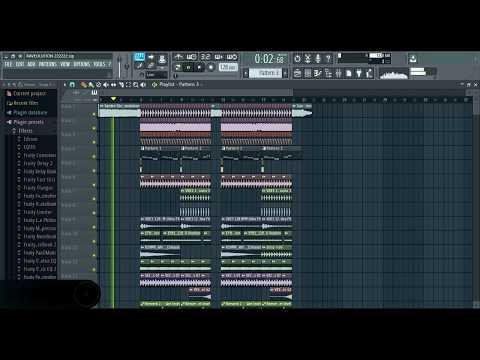Select the playlist paint brush tool
This screenshot has width=480, height=360.
point(91,85)
